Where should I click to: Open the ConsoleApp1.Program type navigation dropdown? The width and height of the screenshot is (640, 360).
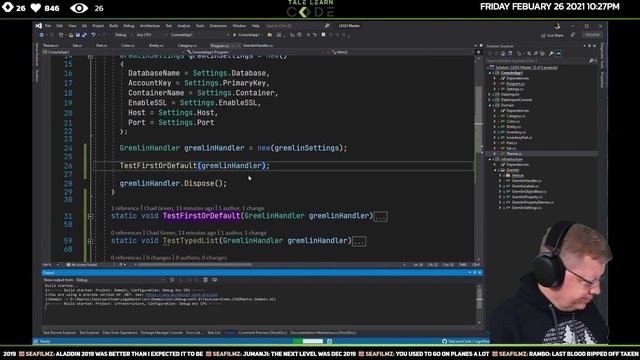point(257,52)
